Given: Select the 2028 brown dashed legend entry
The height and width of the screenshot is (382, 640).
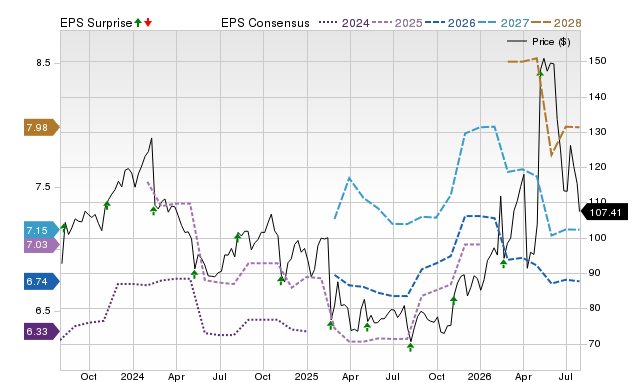Looking at the screenshot, I should (x=556, y=23).
